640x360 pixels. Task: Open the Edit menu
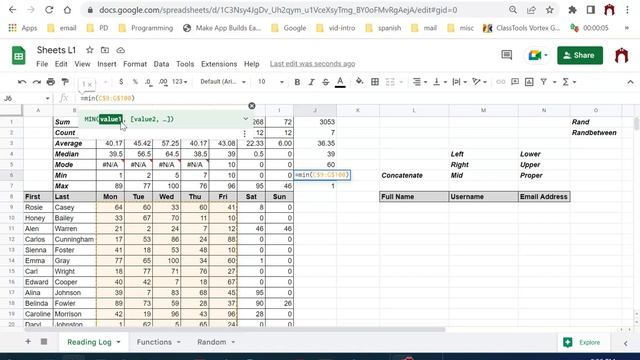61,64
